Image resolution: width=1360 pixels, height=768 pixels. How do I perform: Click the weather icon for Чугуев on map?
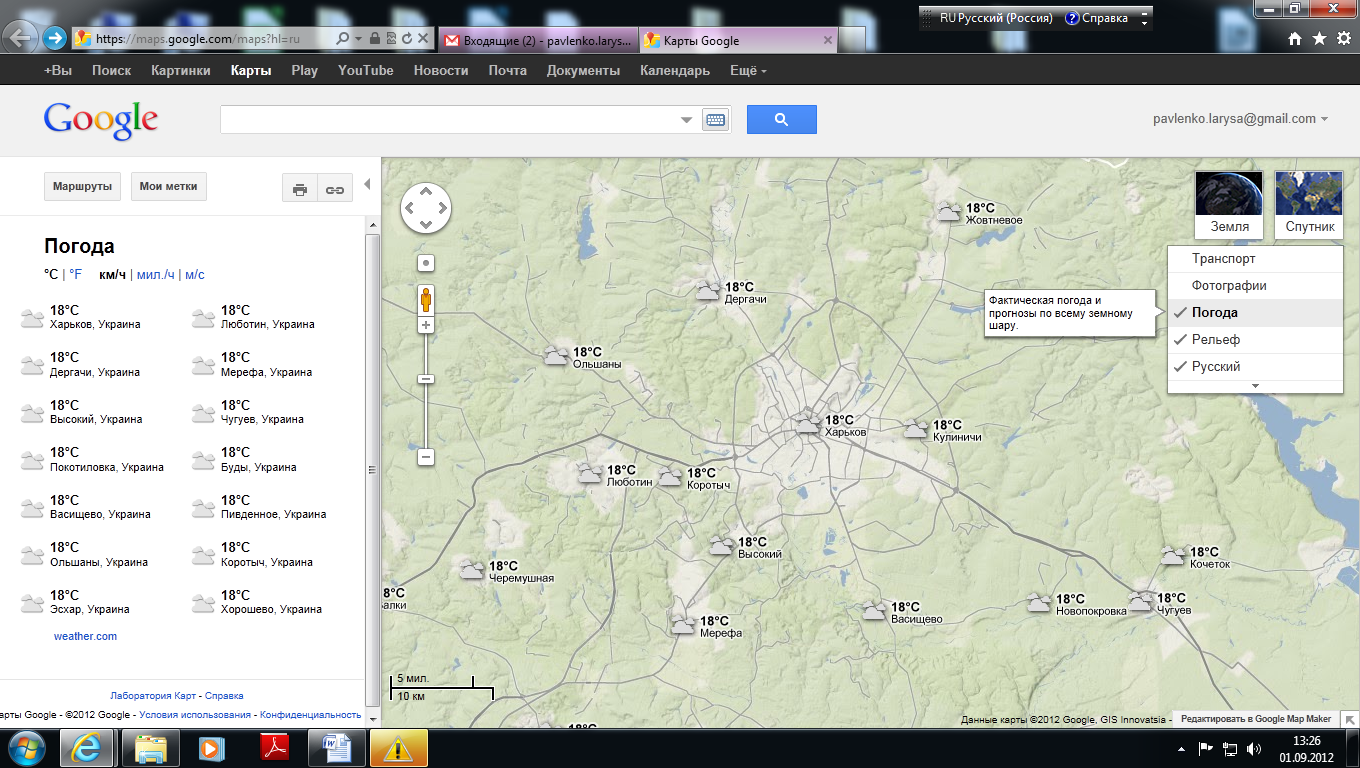tap(1141, 602)
